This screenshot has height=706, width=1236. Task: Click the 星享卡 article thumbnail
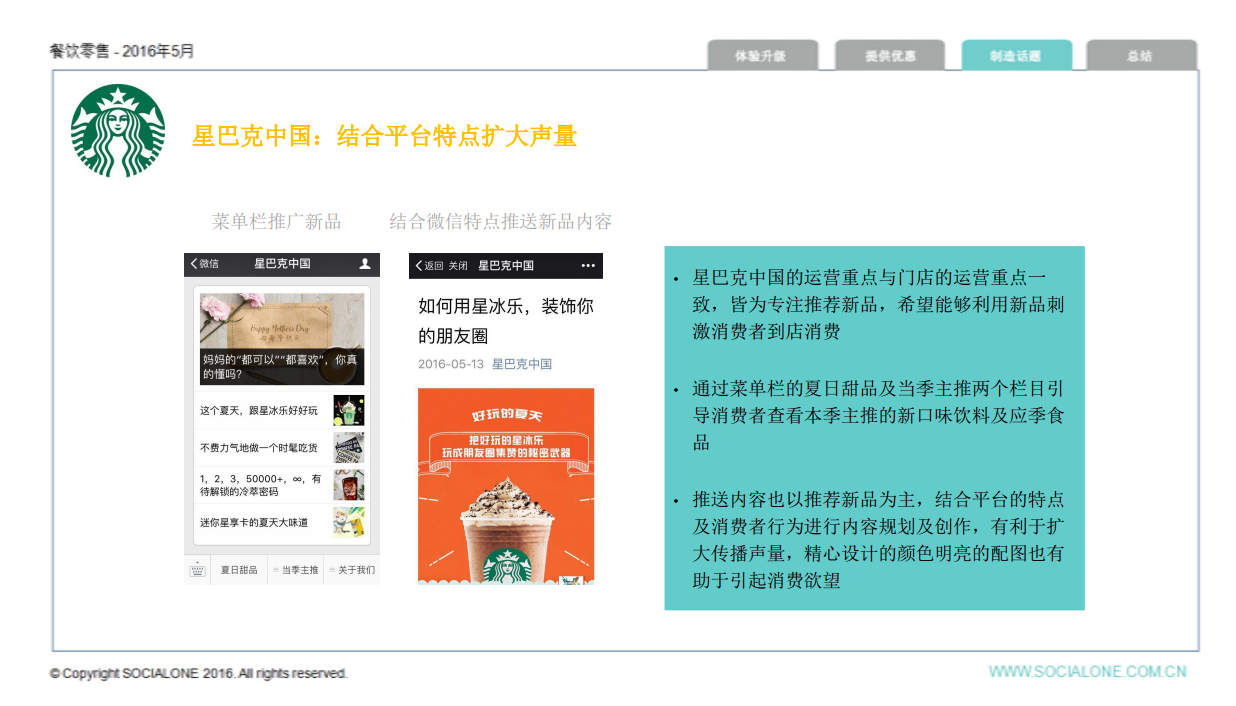[349, 522]
